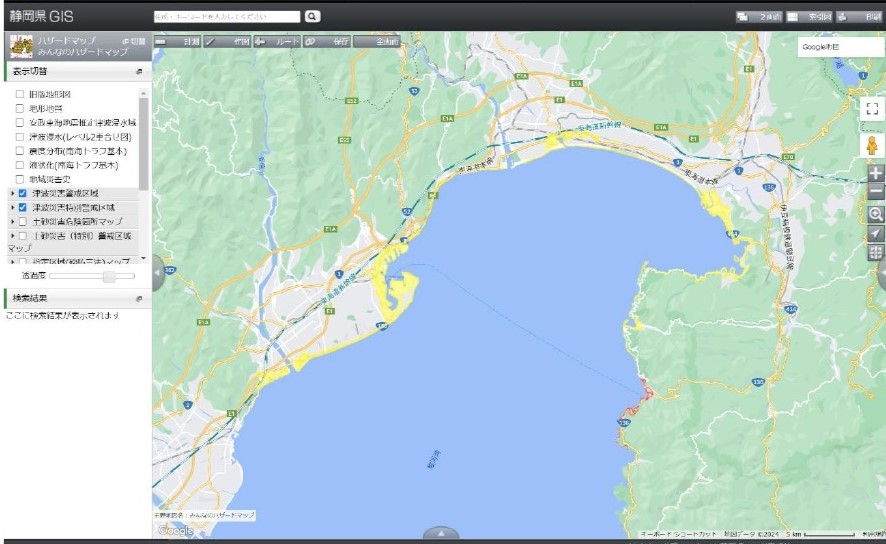The width and height of the screenshot is (886, 544).
Task: Show the 索引図 index map
Action: [809, 17]
